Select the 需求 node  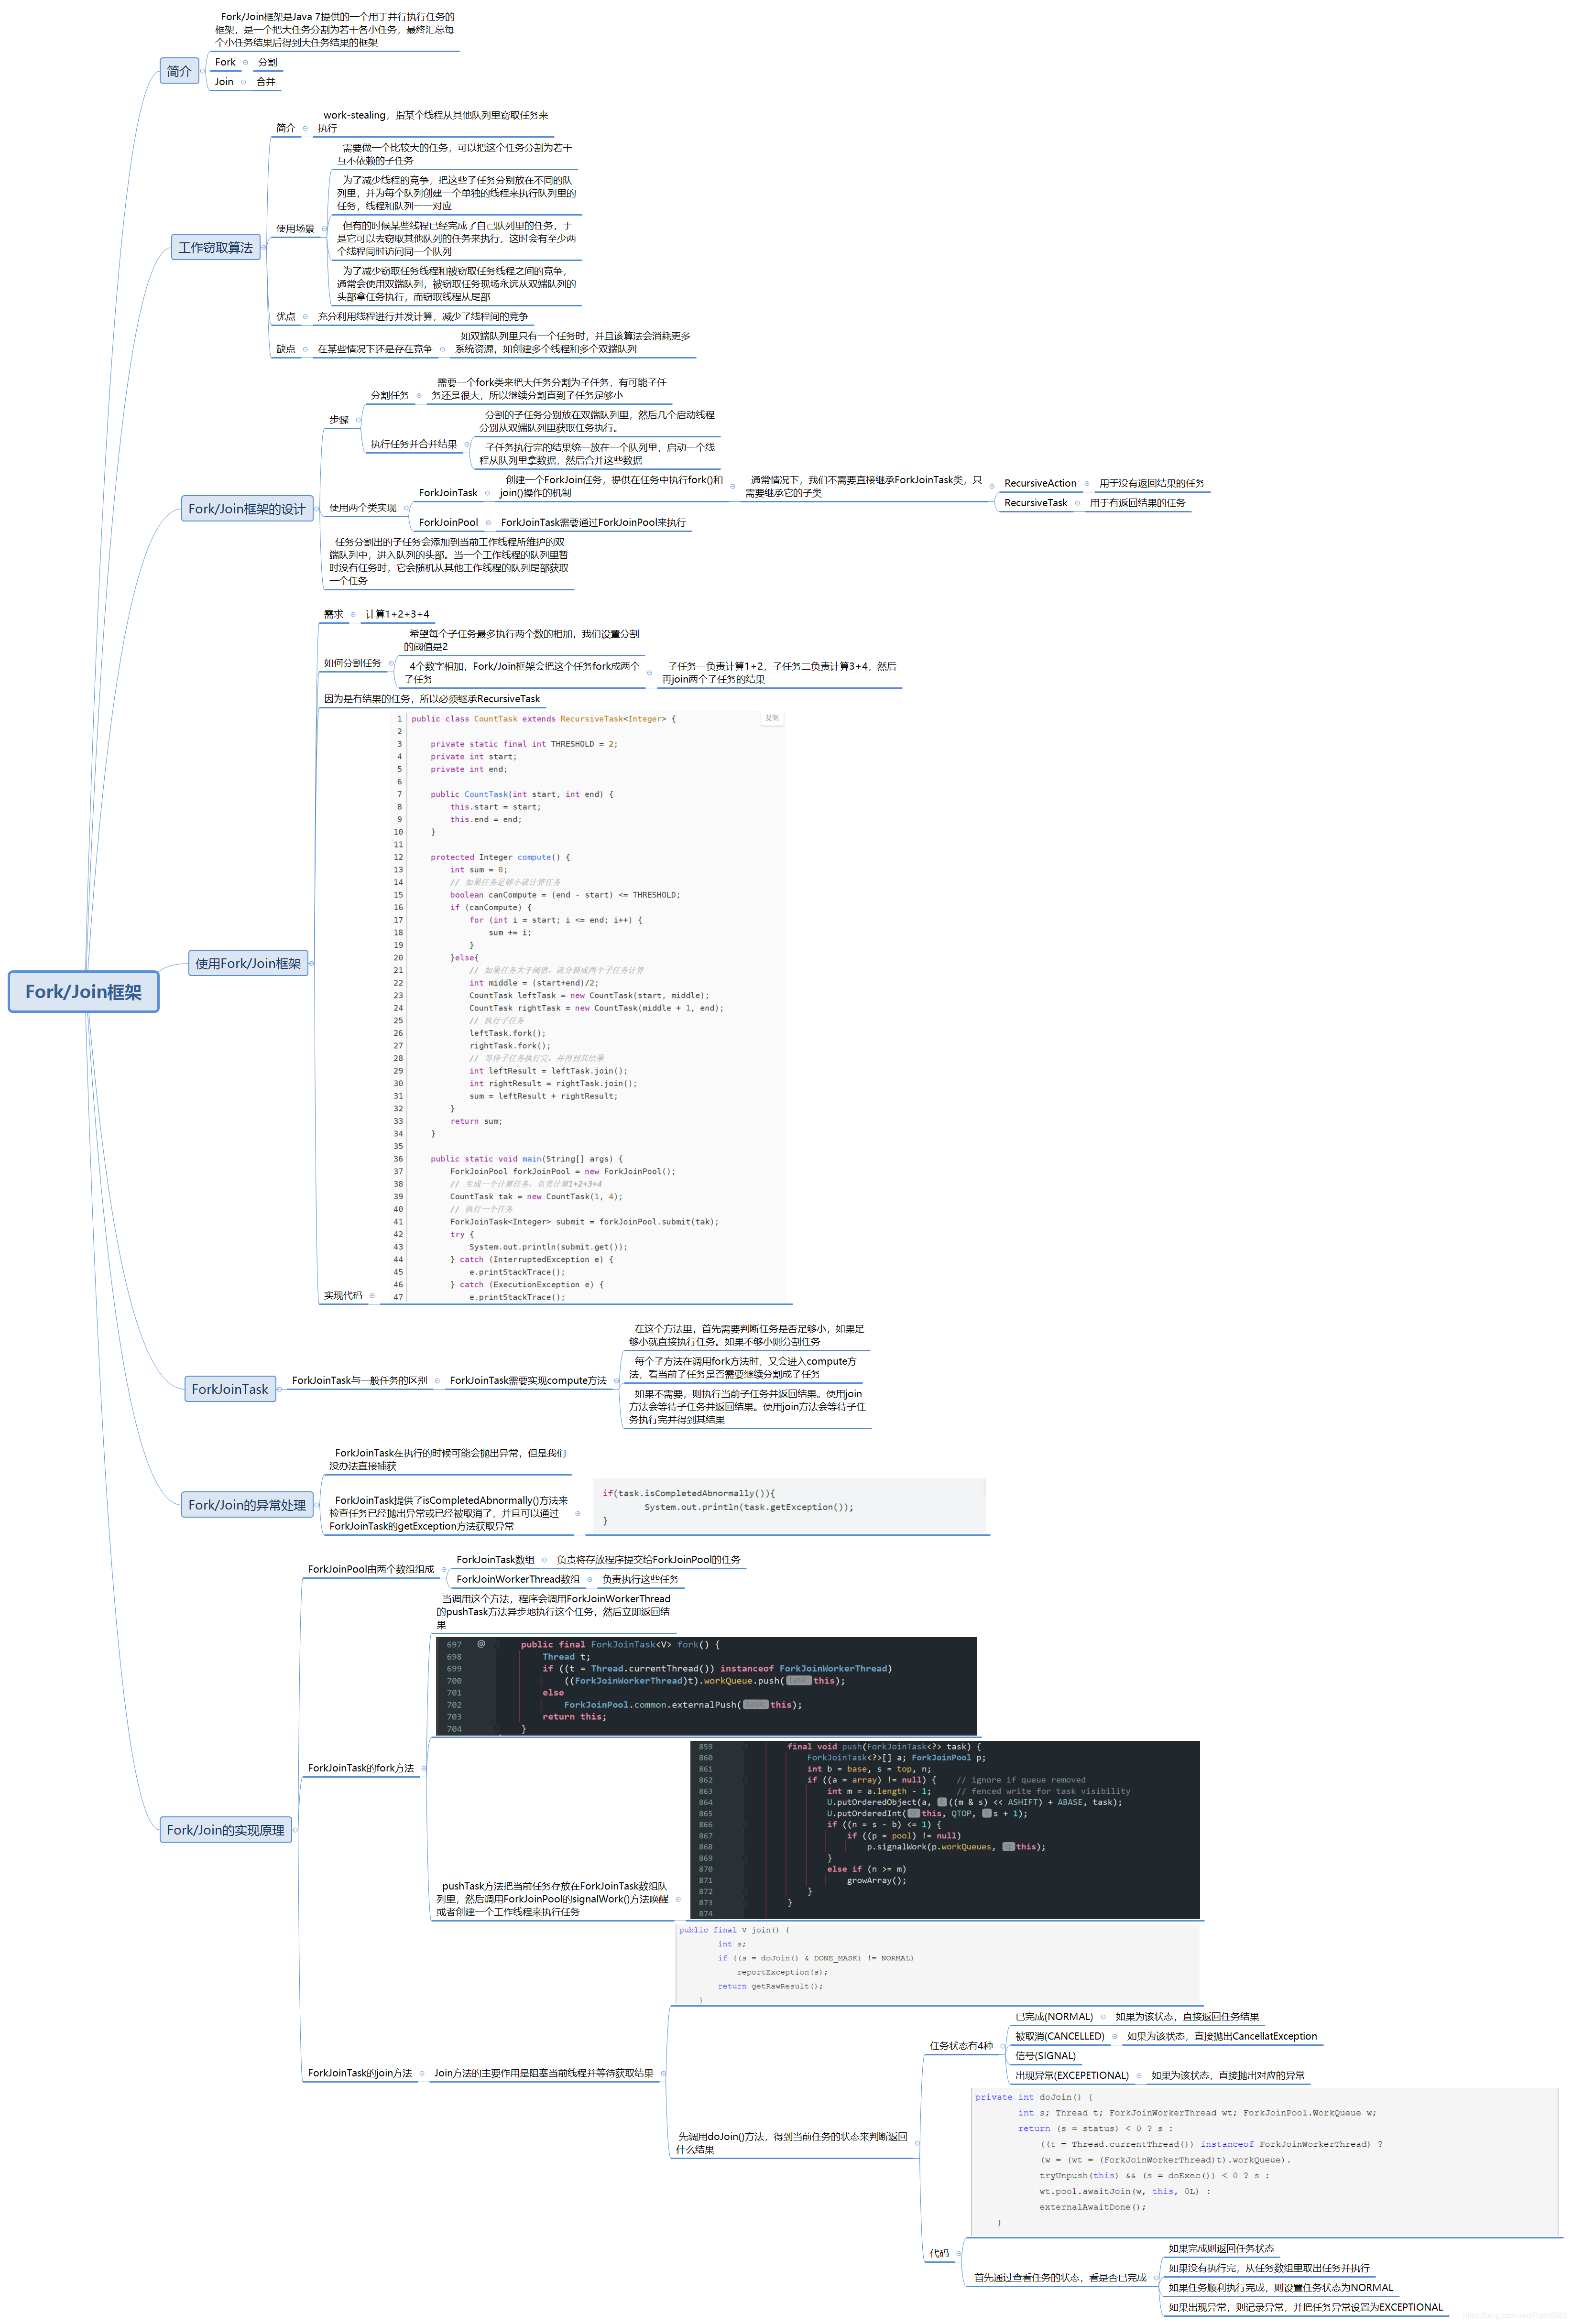coord(333,614)
